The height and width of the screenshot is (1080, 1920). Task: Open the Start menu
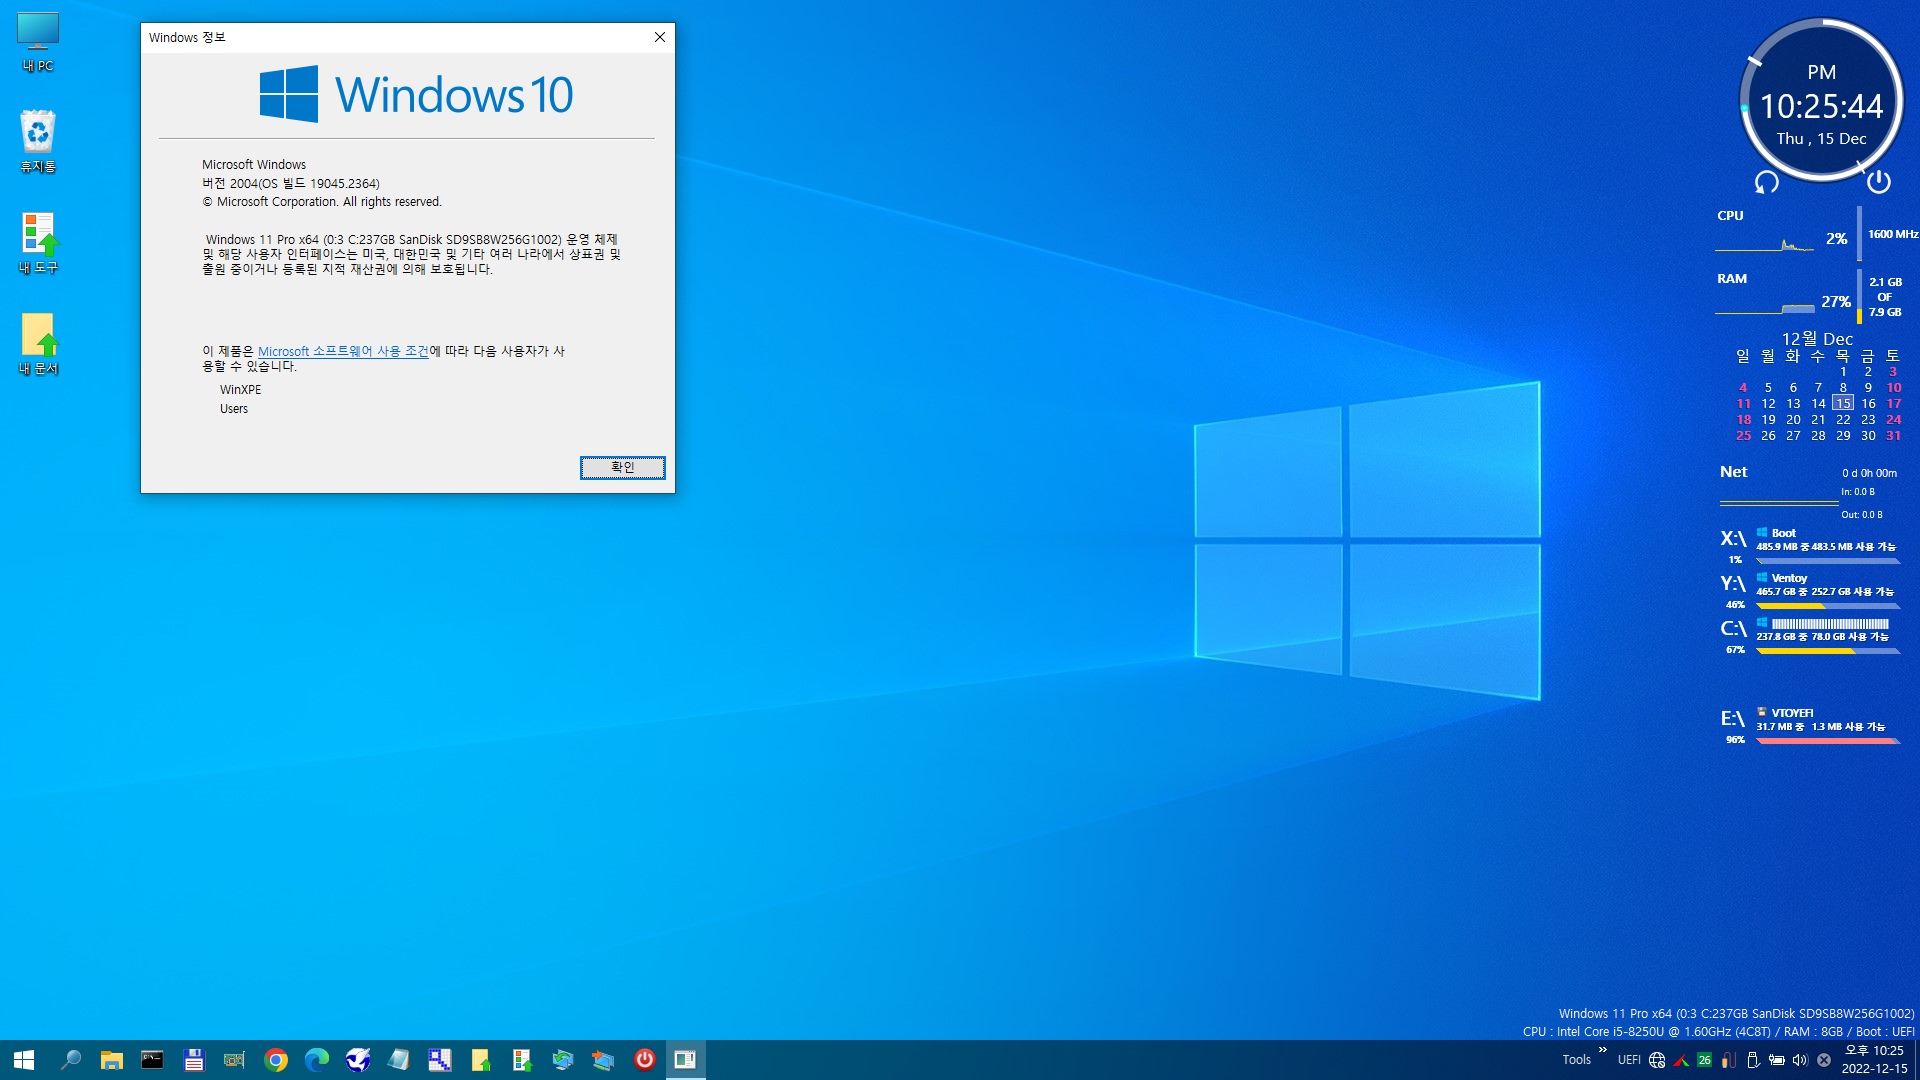click(x=24, y=1060)
